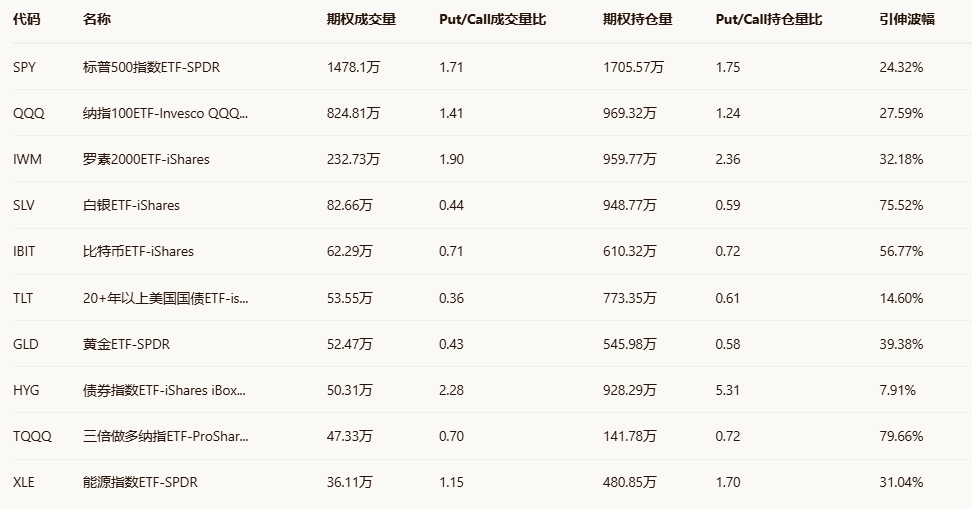The width and height of the screenshot is (972, 509).
Task: Click the 5.31 Put/Call open interest value
Action: tap(728, 389)
